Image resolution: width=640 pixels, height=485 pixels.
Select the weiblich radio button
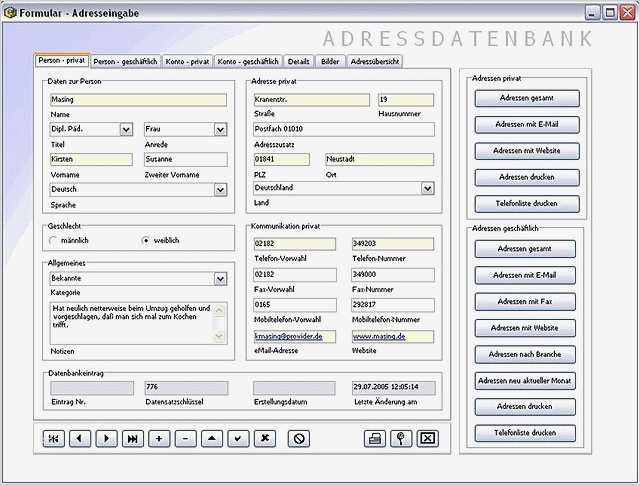click(146, 240)
